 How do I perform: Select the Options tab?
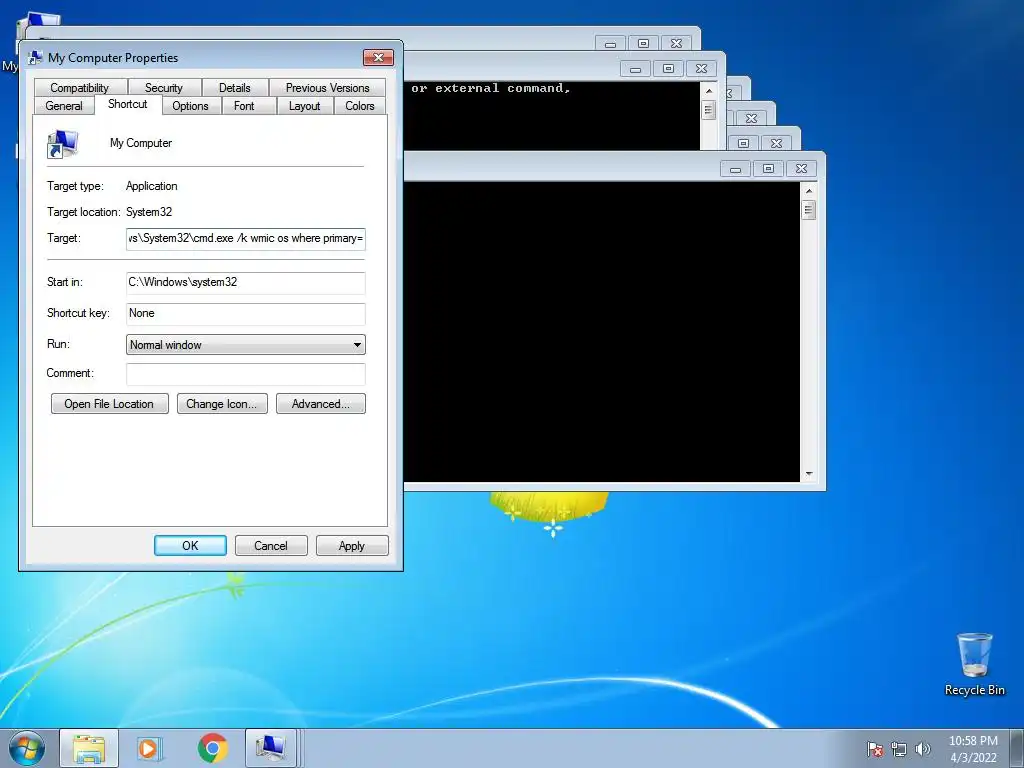[191, 106]
